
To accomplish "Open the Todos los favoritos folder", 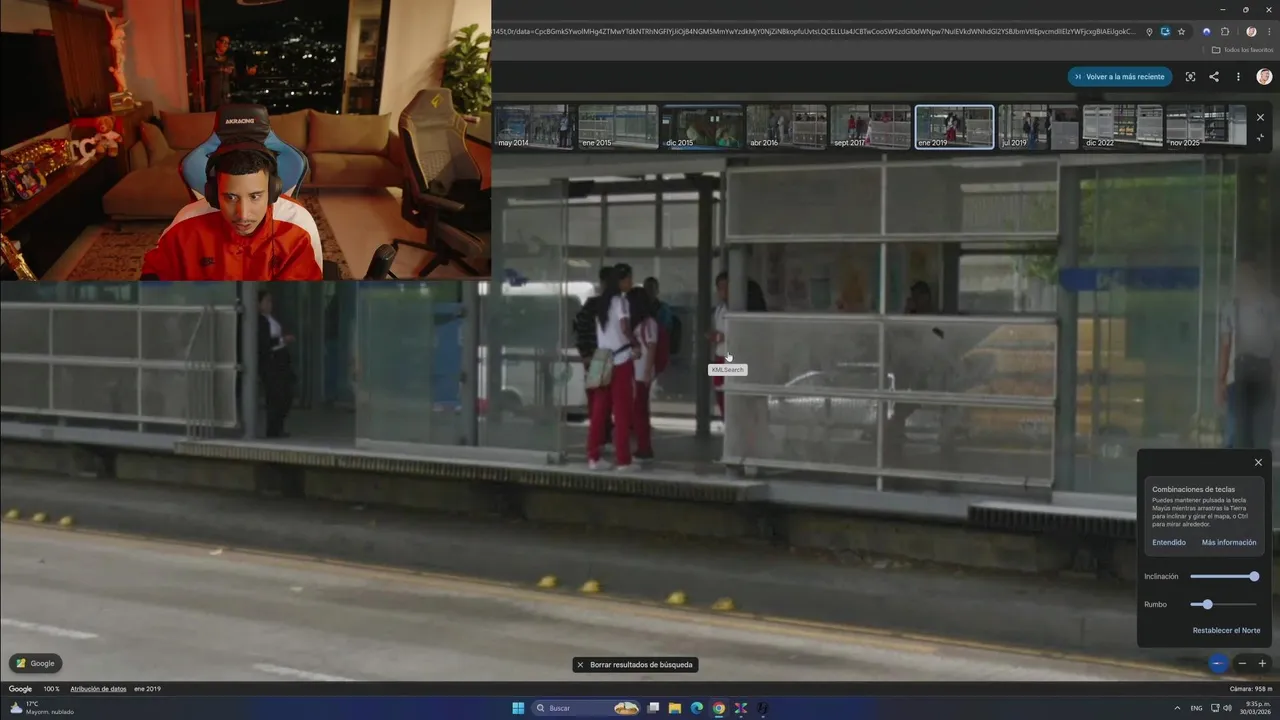I will [1243, 50].
